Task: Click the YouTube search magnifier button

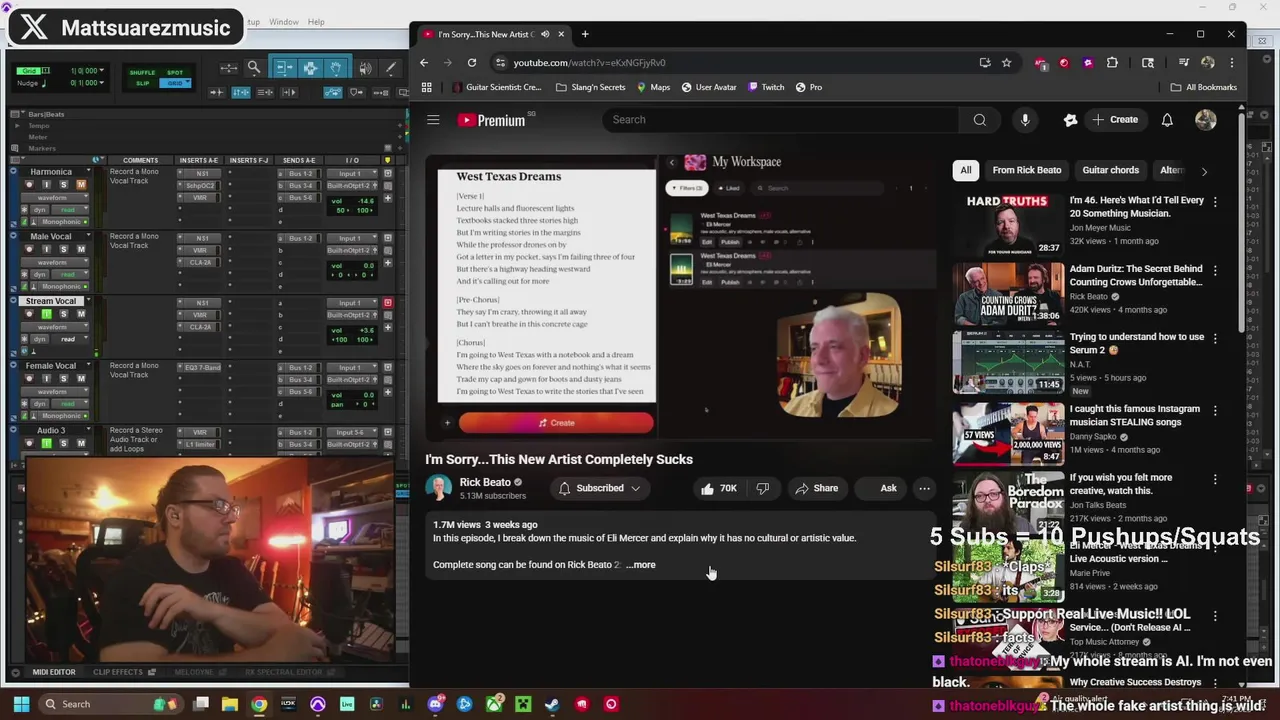Action: [979, 120]
